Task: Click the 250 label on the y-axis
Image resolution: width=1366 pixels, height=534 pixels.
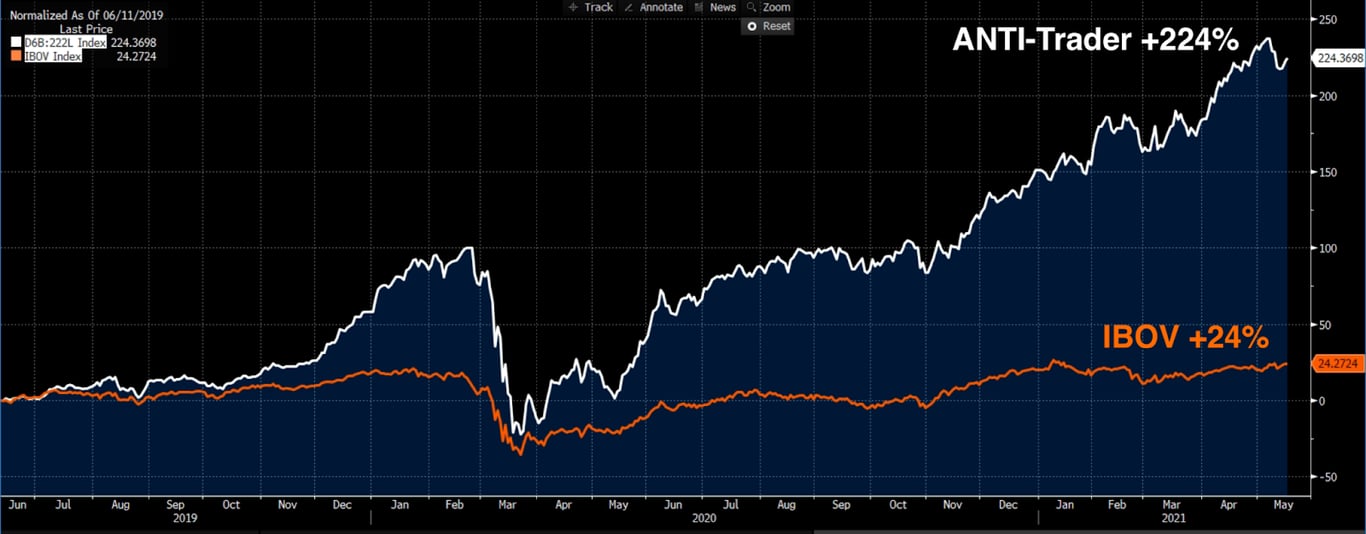Action: coord(1326,20)
